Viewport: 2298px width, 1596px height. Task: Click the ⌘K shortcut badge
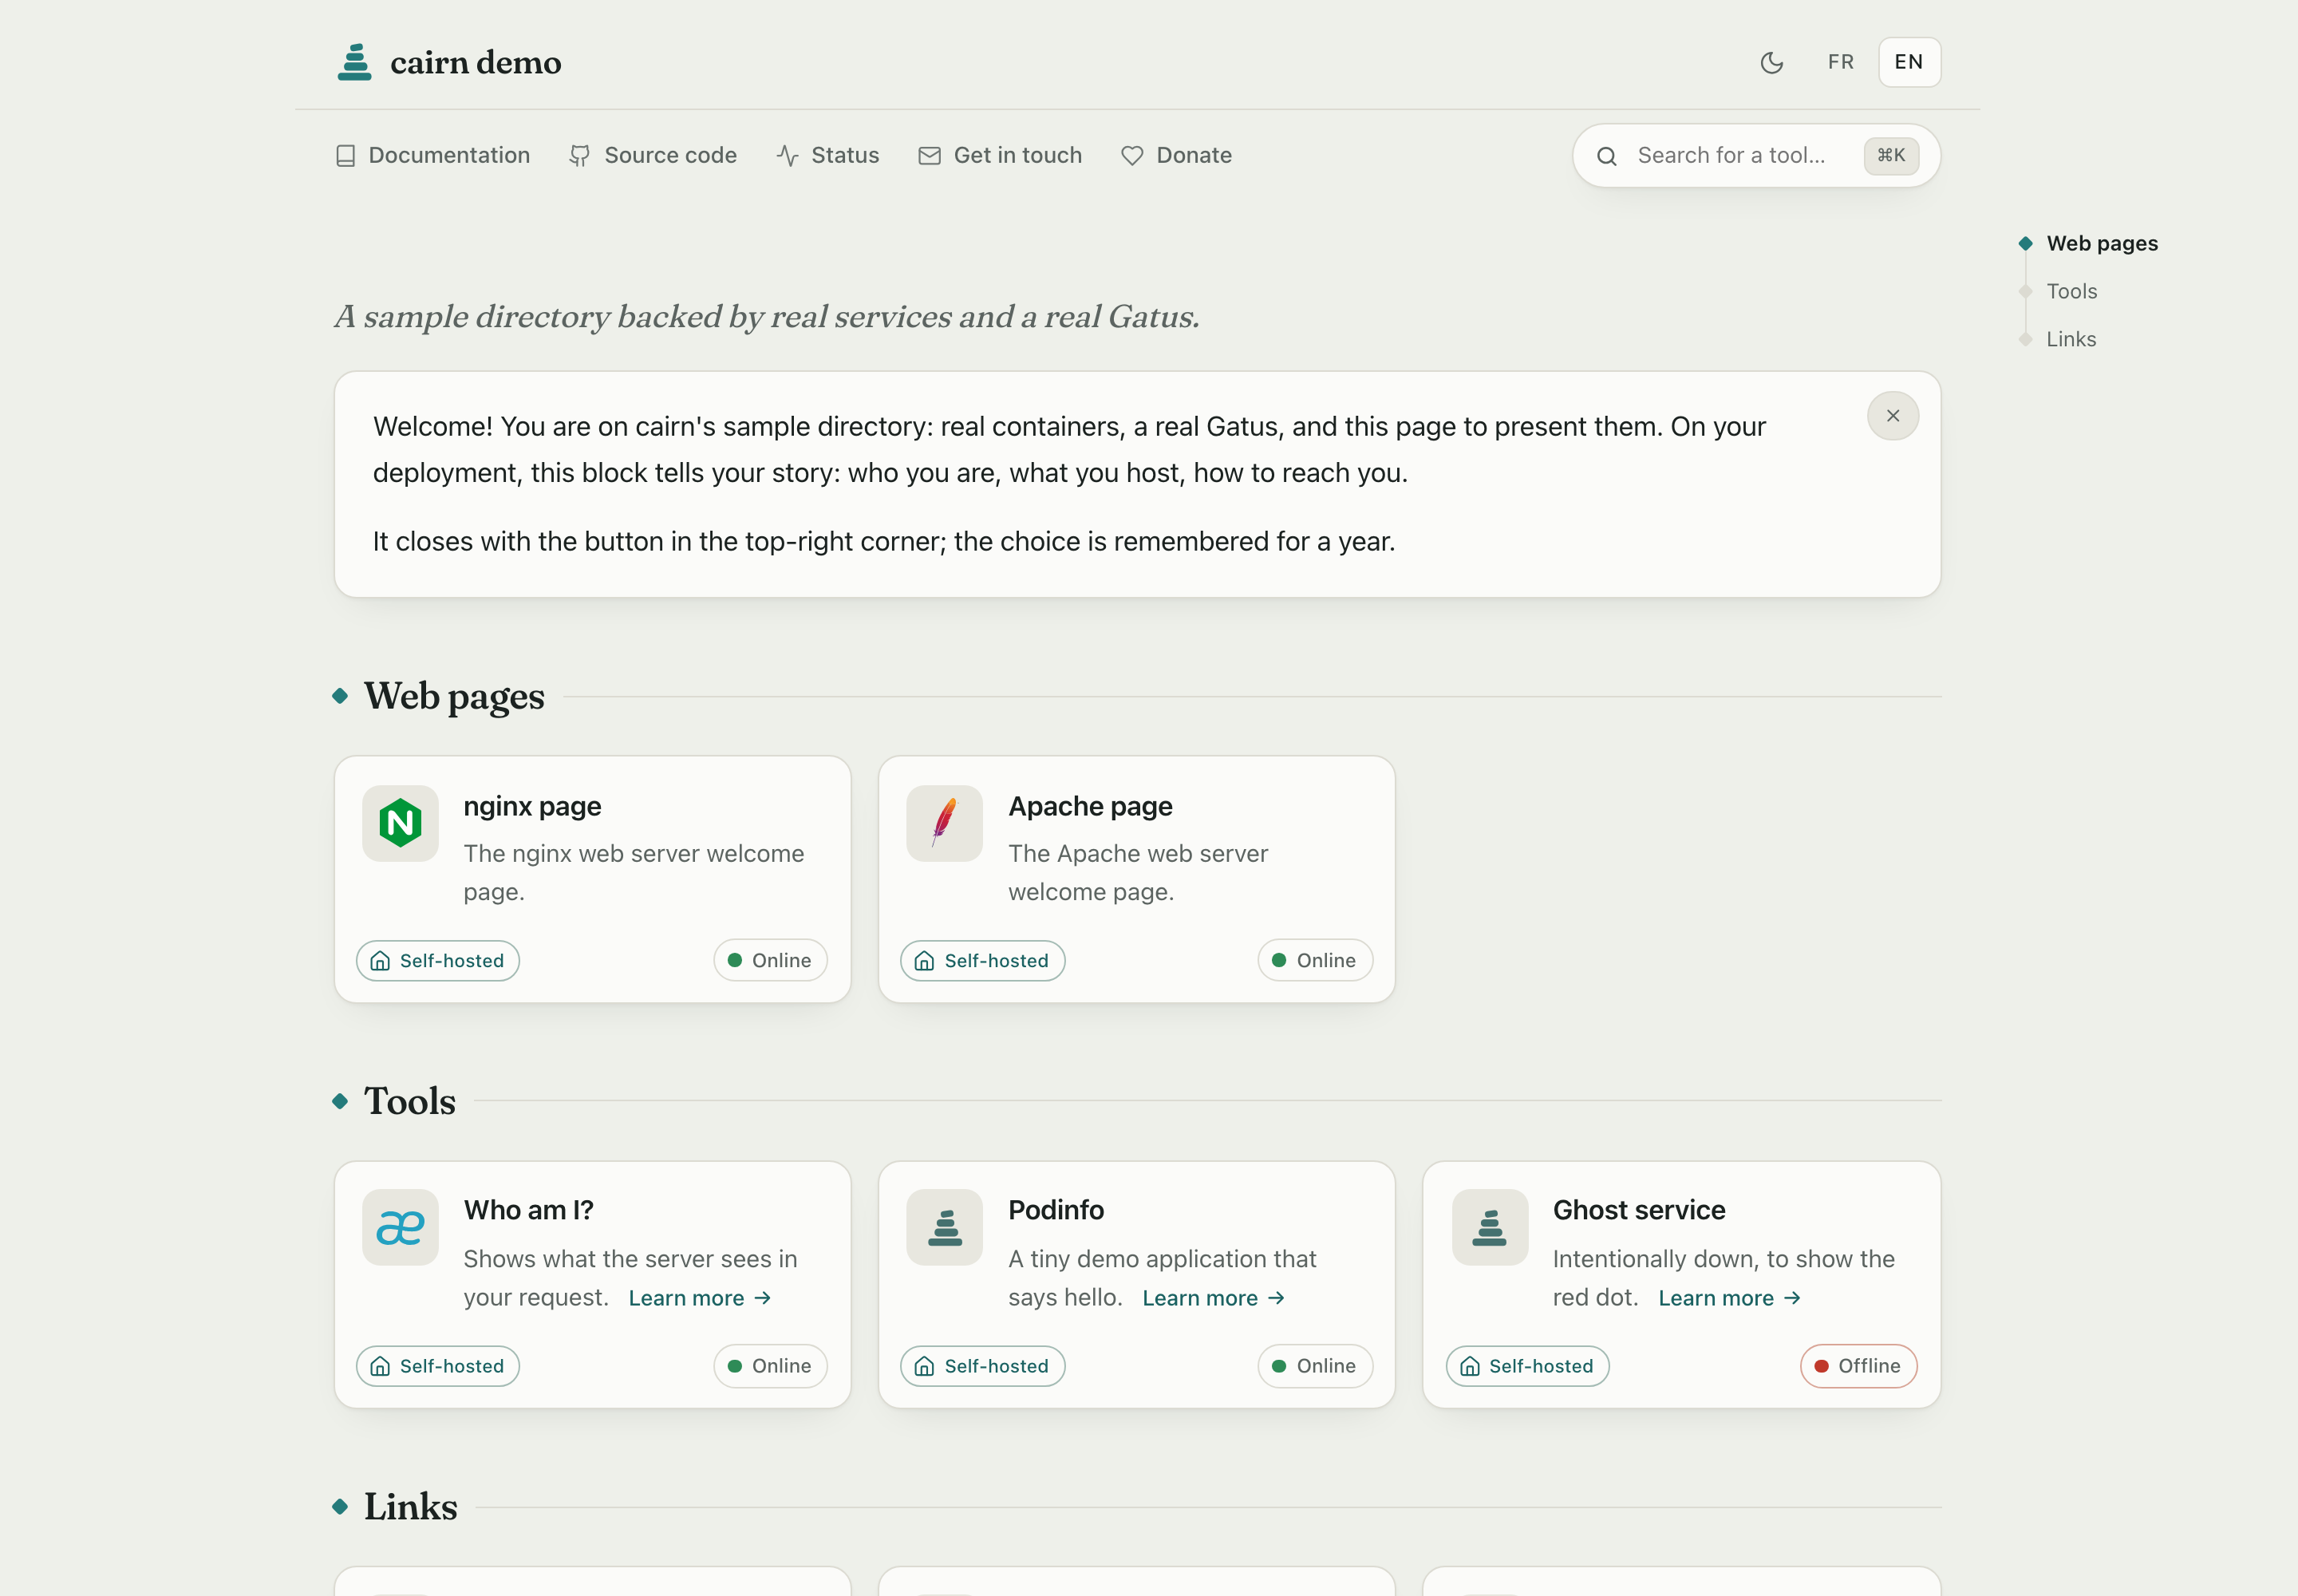(x=1891, y=155)
